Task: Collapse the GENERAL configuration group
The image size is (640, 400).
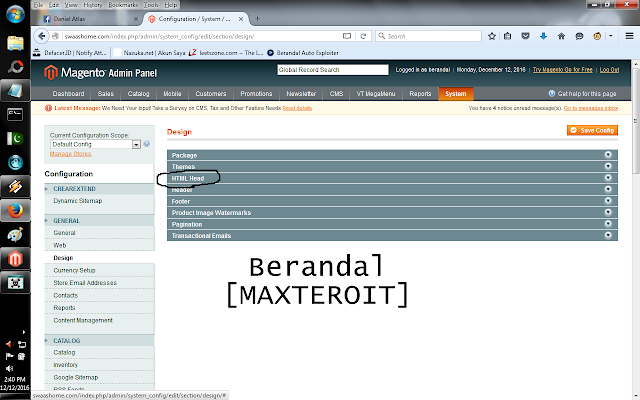Action: [x=99, y=221]
